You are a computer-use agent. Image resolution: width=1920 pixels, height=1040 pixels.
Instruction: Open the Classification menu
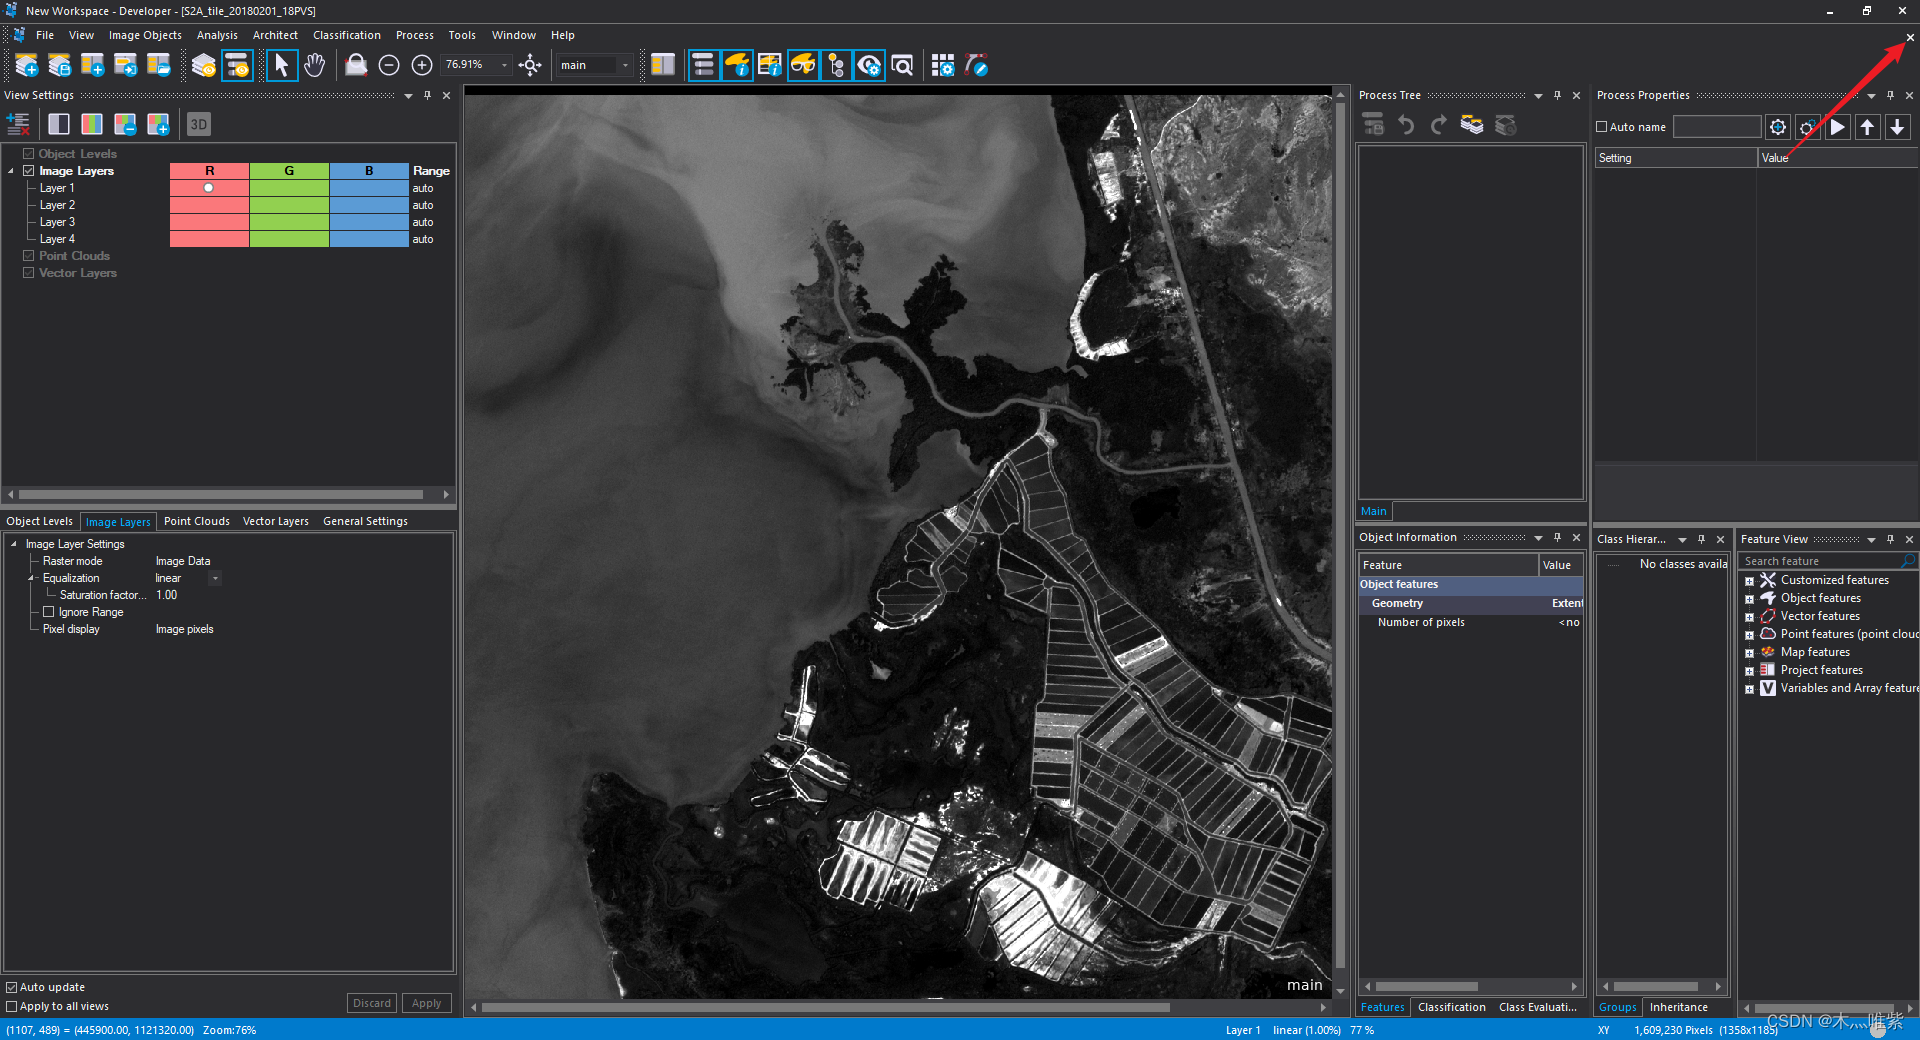[346, 35]
